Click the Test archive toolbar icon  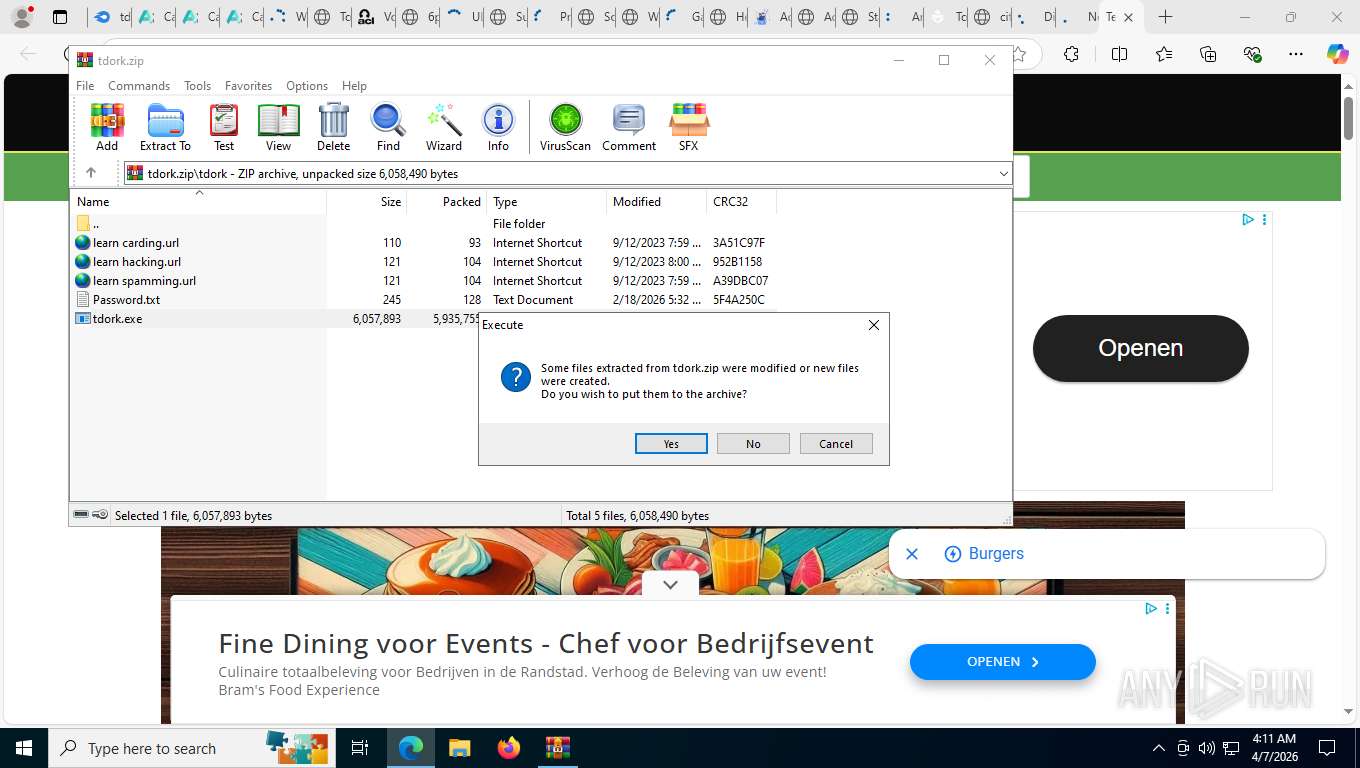click(x=224, y=127)
